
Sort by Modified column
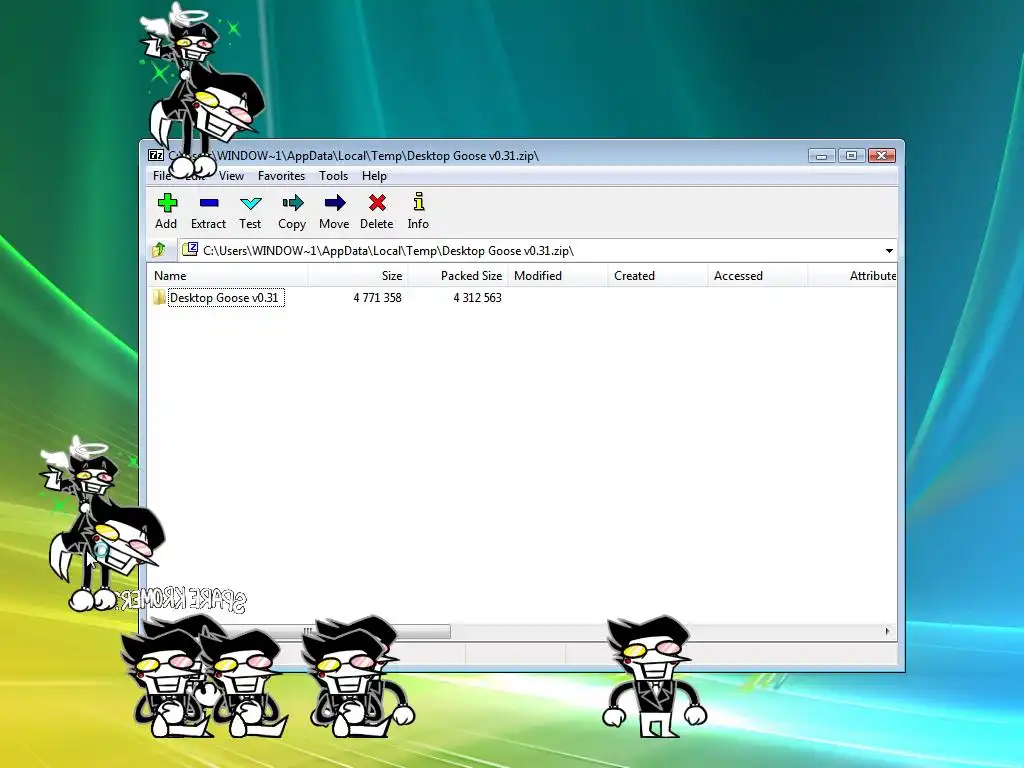click(x=558, y=276)
